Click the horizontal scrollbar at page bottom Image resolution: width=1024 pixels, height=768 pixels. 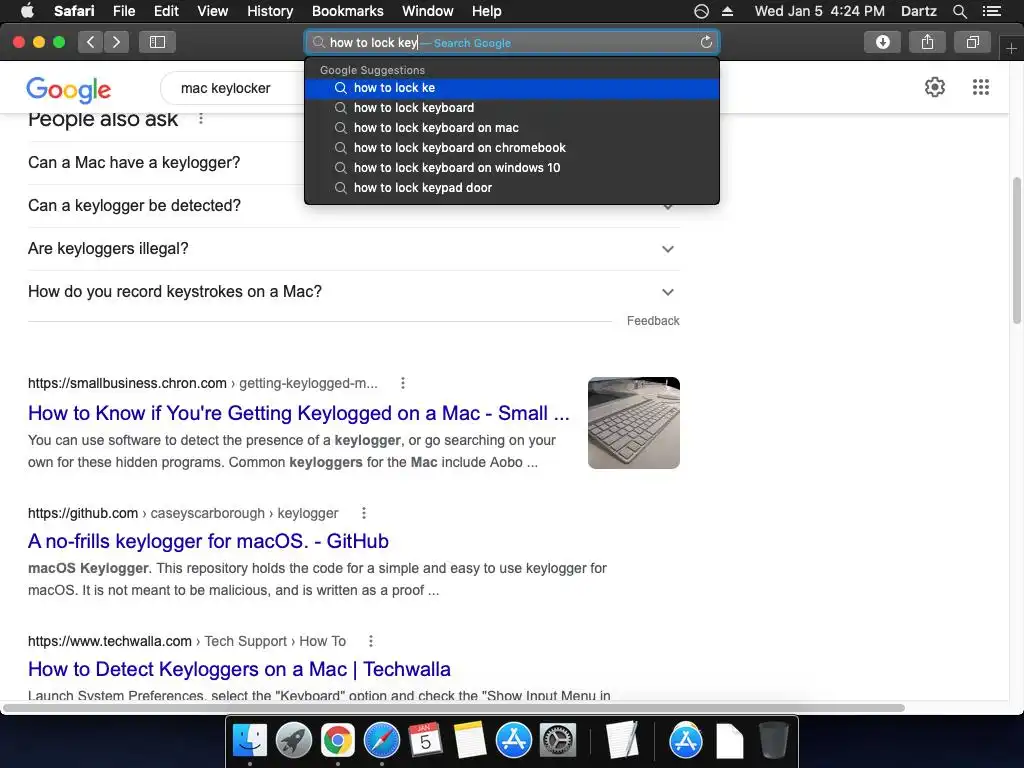tap(454, 708)
